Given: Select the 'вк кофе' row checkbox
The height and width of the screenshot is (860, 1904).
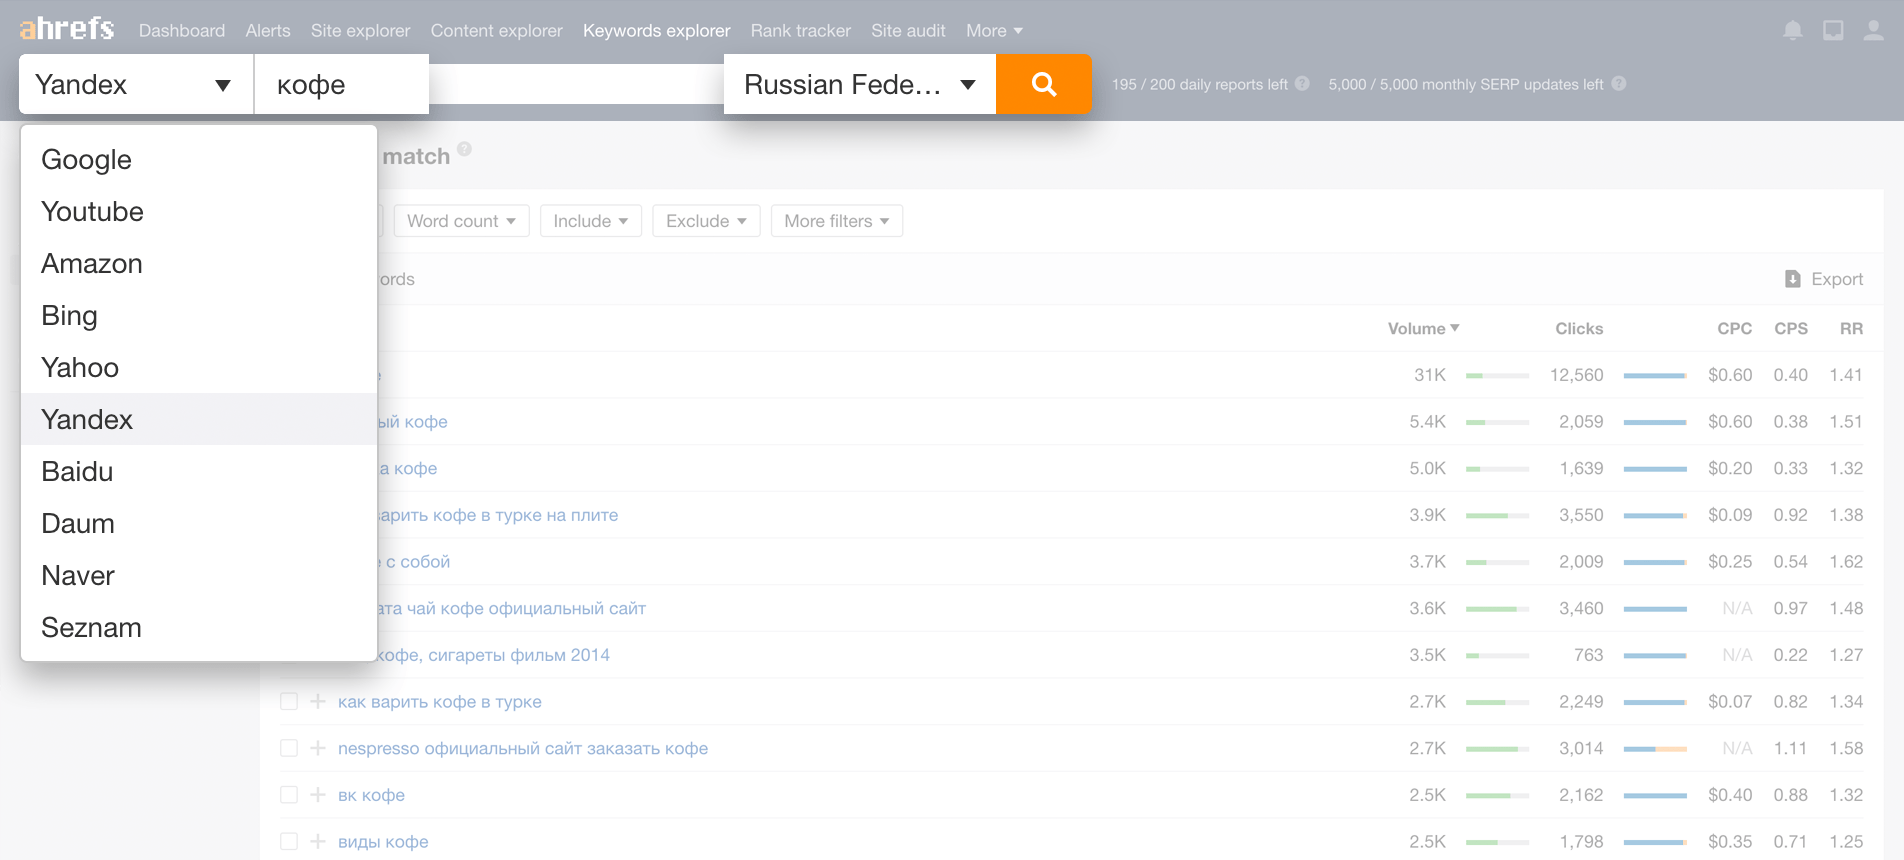Looking at the screenshot, I should click(x=289, y=795).
